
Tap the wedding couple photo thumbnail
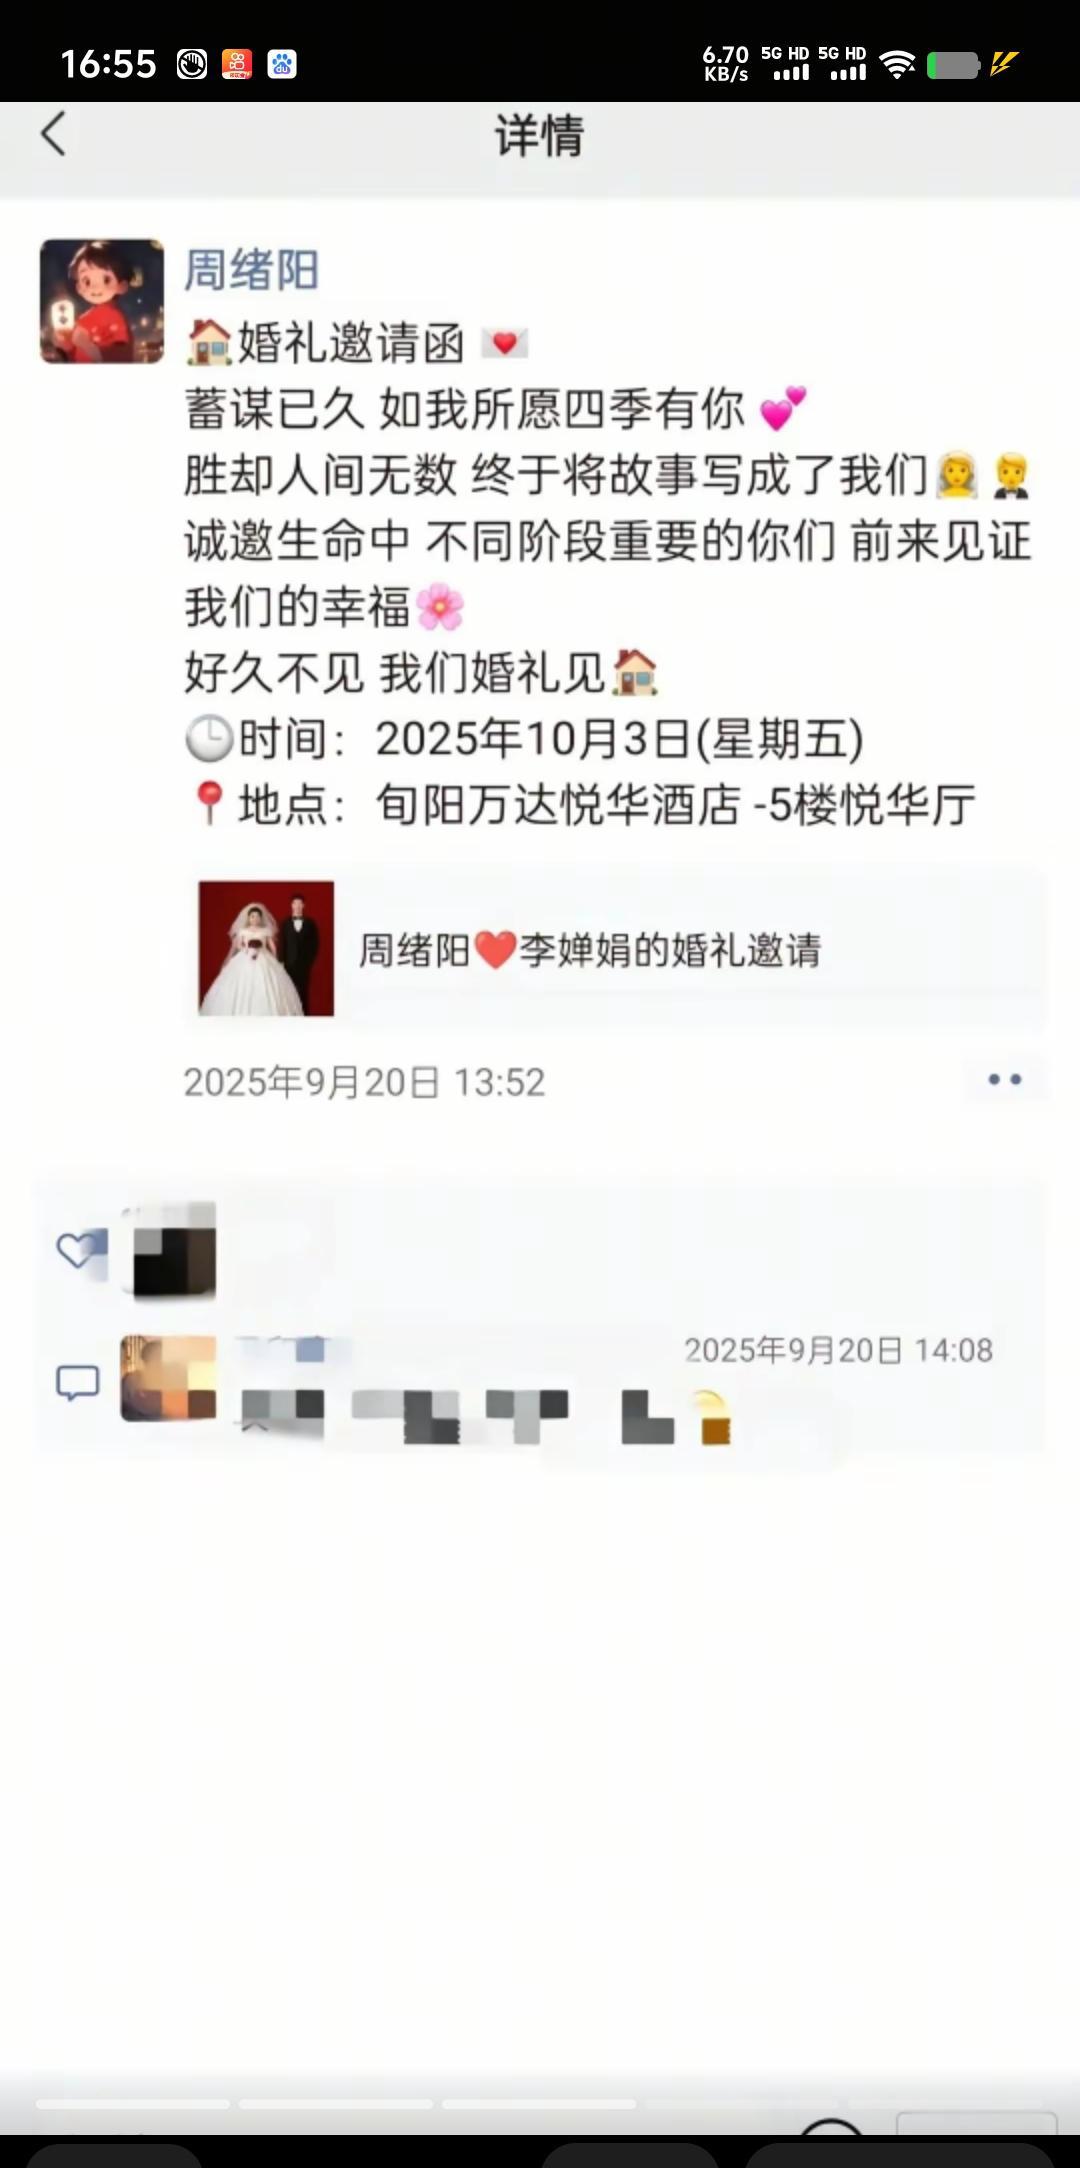[266, 949]
